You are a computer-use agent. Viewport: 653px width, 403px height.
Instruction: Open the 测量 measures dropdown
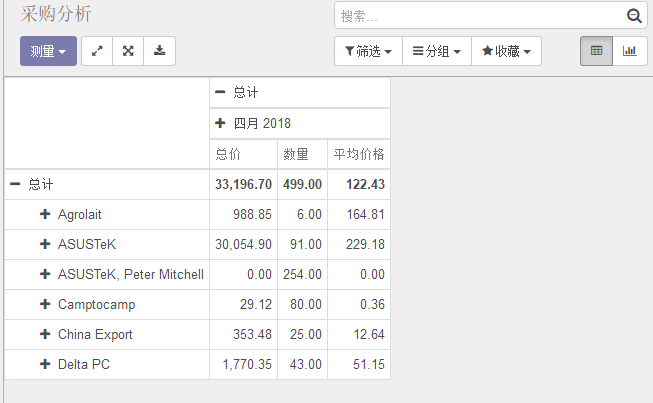[48, 51]
